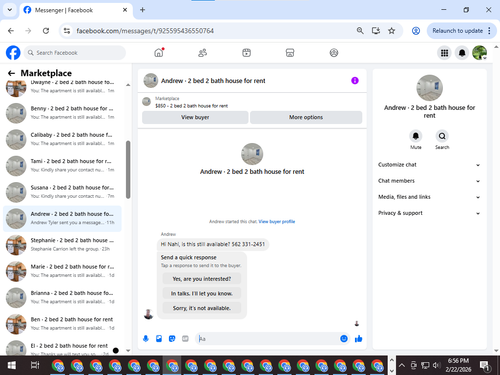
Task: Open the Calibaby conversation
Action: [x=62, y=139]
